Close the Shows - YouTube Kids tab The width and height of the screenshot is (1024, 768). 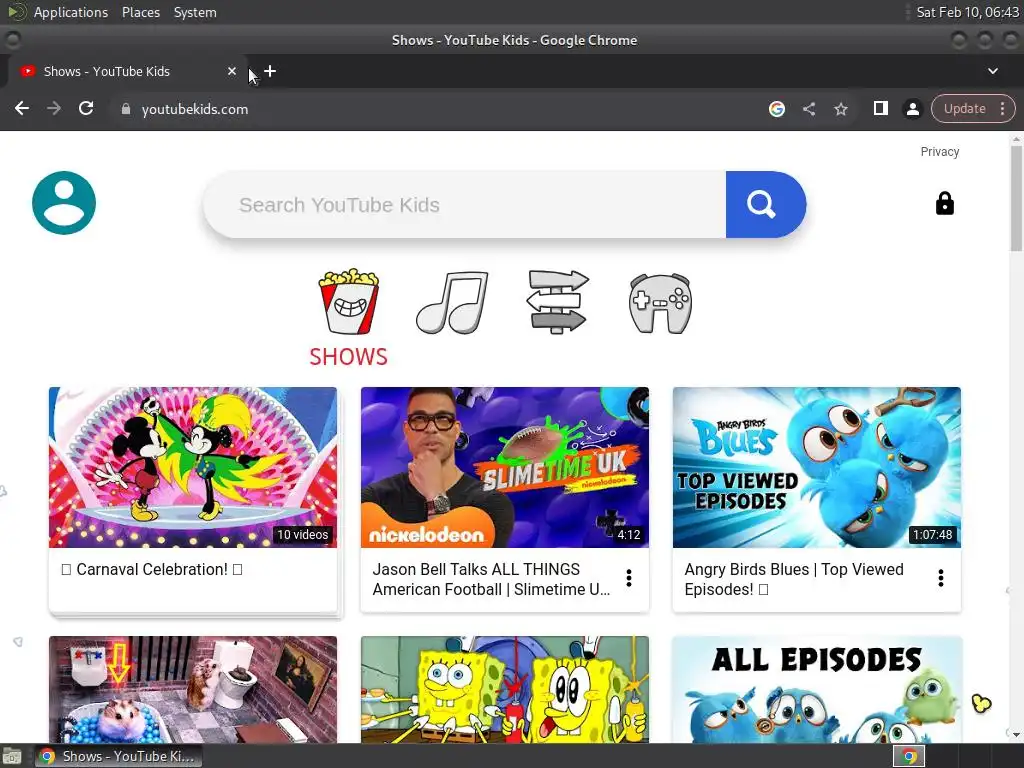(232, 71)
